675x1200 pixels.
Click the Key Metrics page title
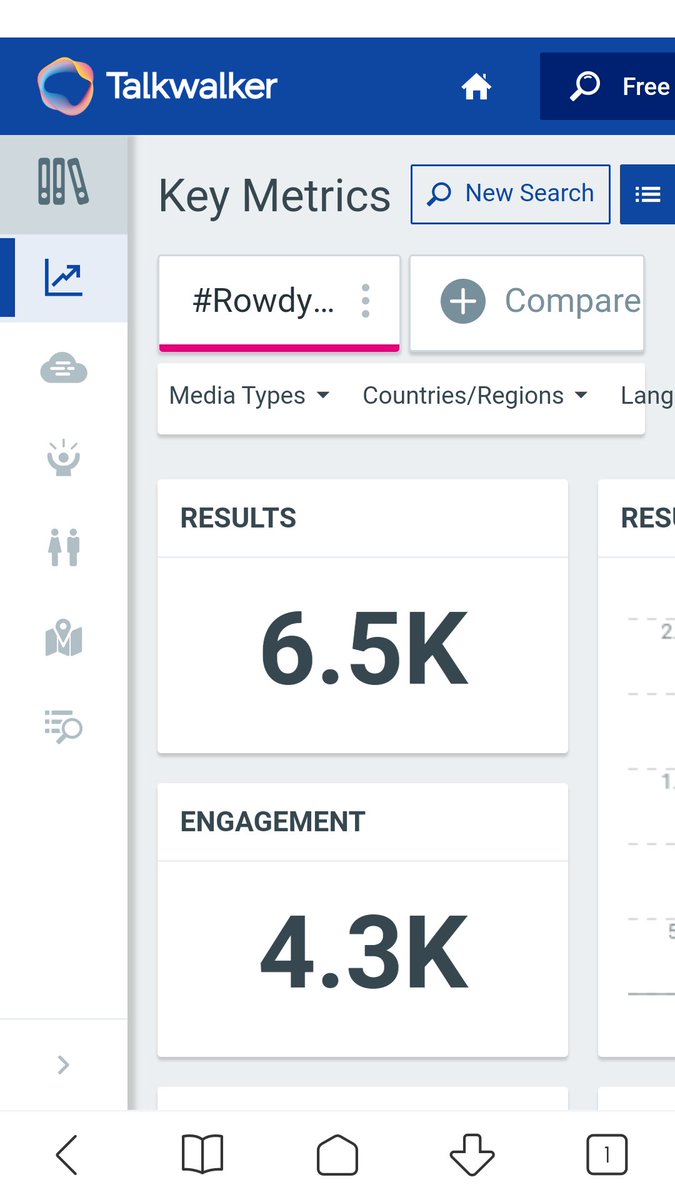pyautogui.click(x=275, y=196)
